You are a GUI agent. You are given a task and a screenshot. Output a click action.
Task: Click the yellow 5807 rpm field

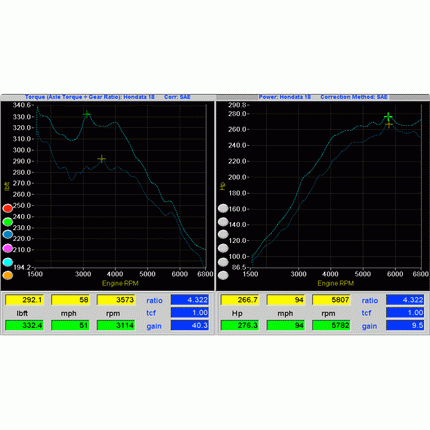coord(331,300)
